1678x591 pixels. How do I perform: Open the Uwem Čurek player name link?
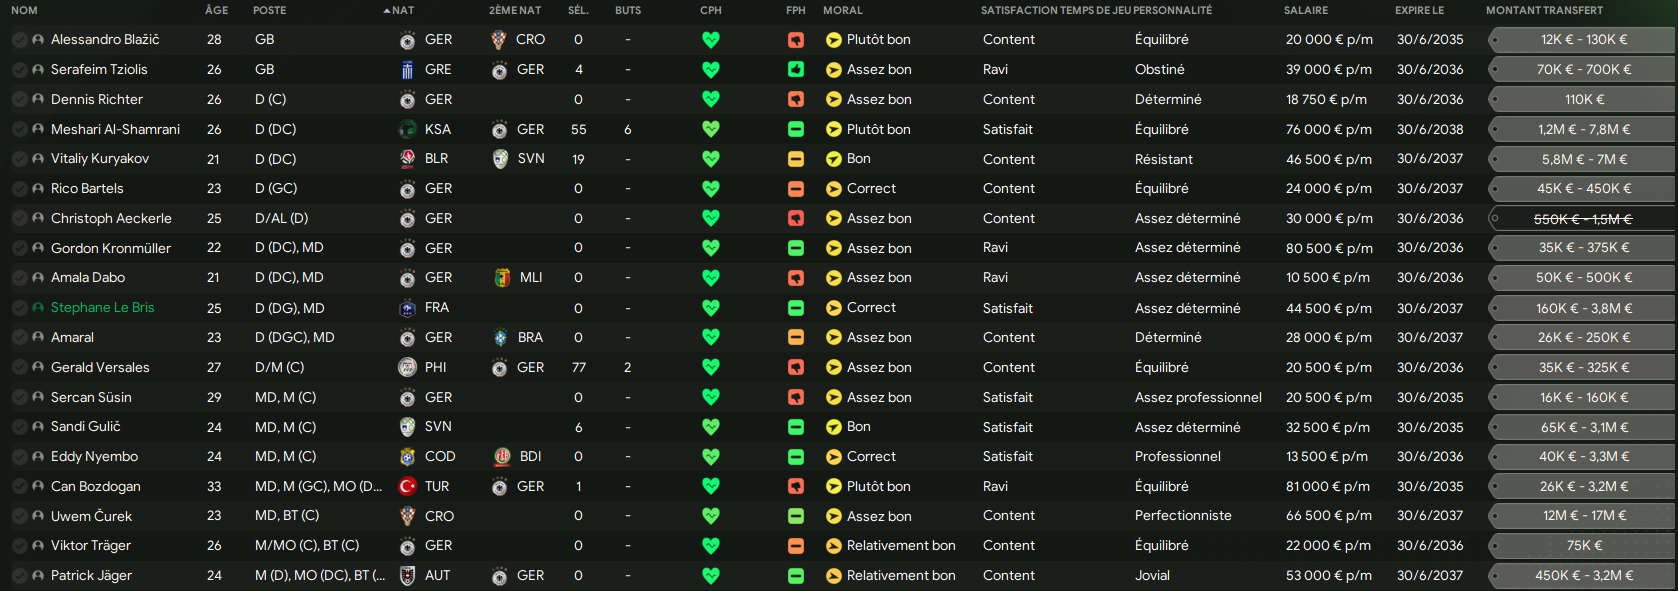[x=91, y=516]
